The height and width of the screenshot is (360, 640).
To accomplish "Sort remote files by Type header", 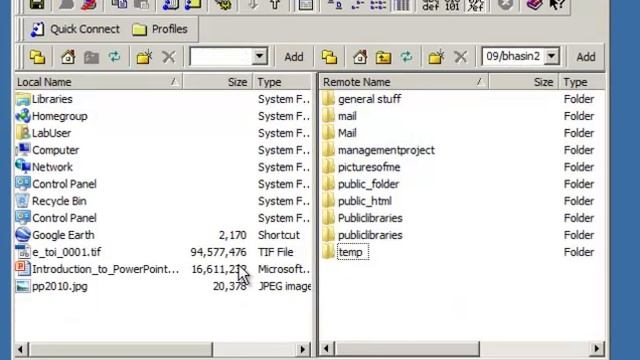I will click(x=582, y=82).
